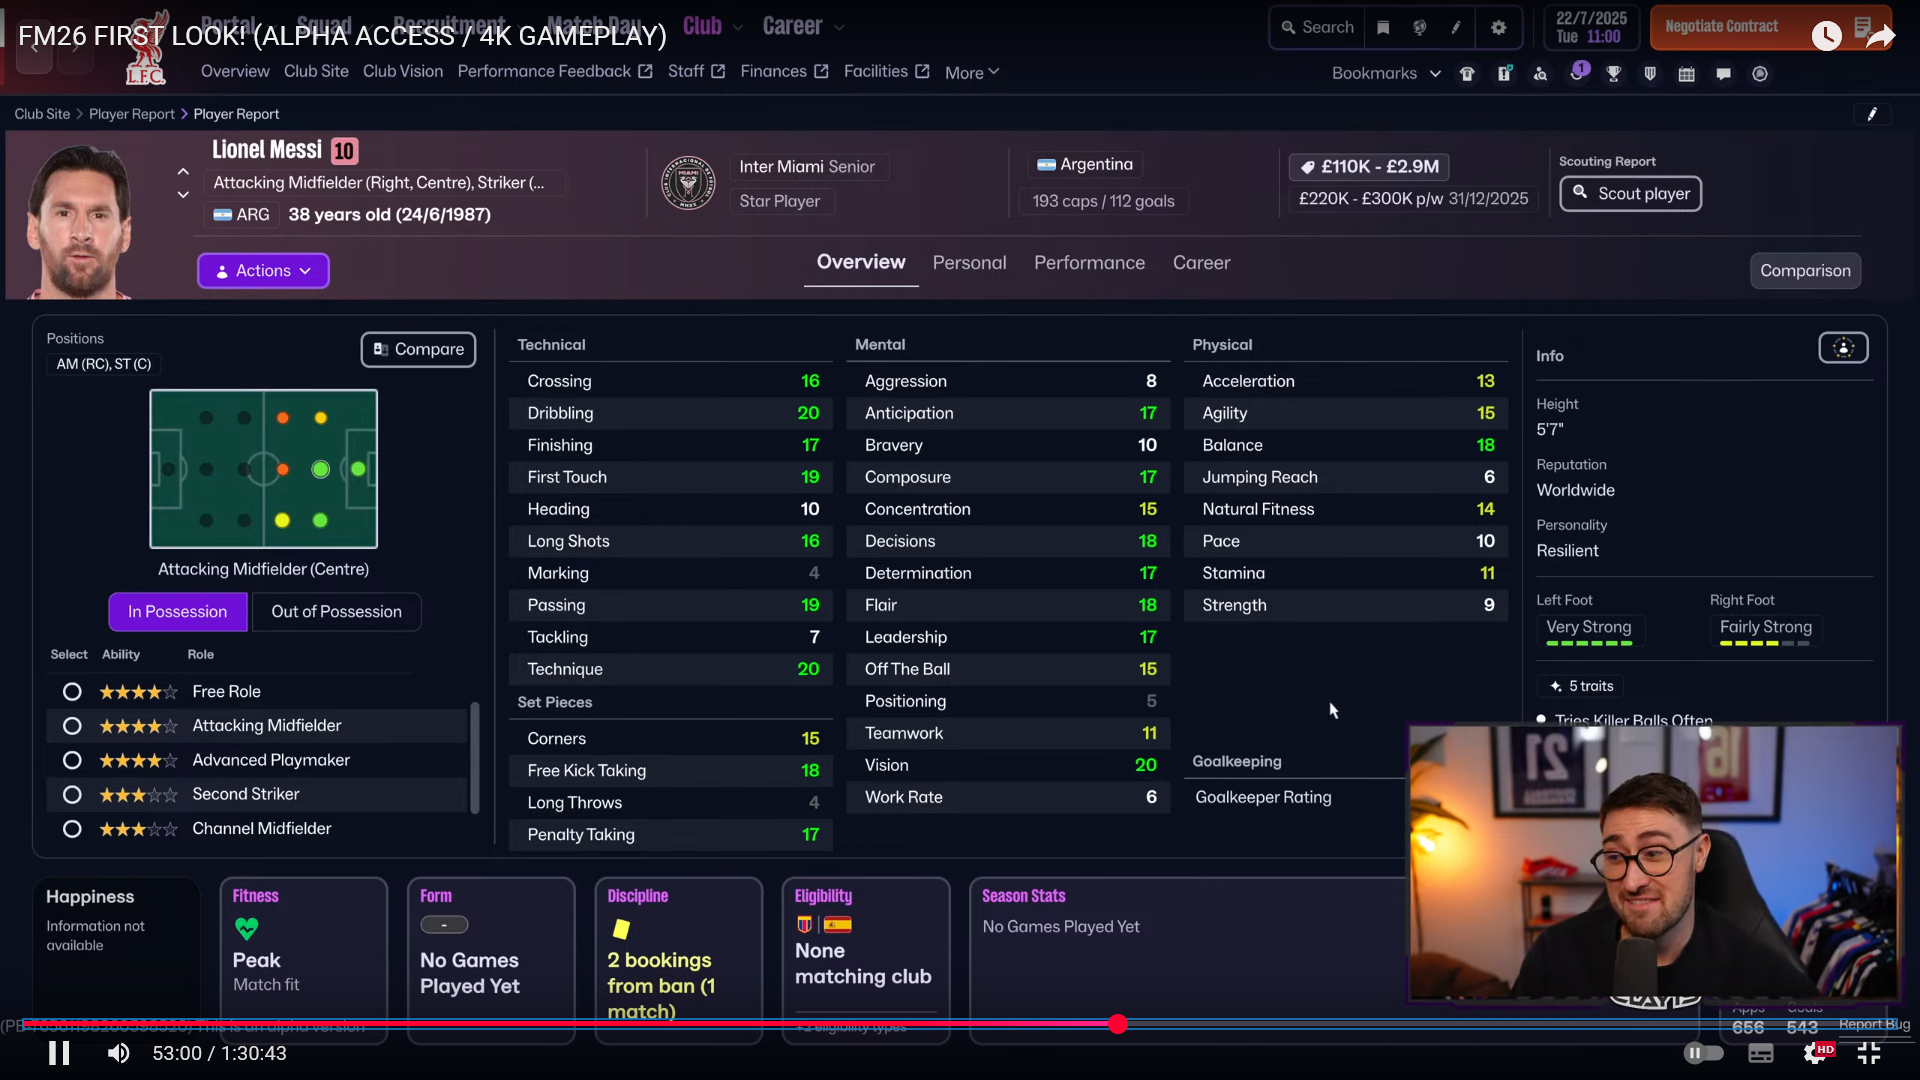Image resolution: width=1920 pixels, height=1080 pixels.
Task: Click the player scouting search icon
Action: [1540, 74]
